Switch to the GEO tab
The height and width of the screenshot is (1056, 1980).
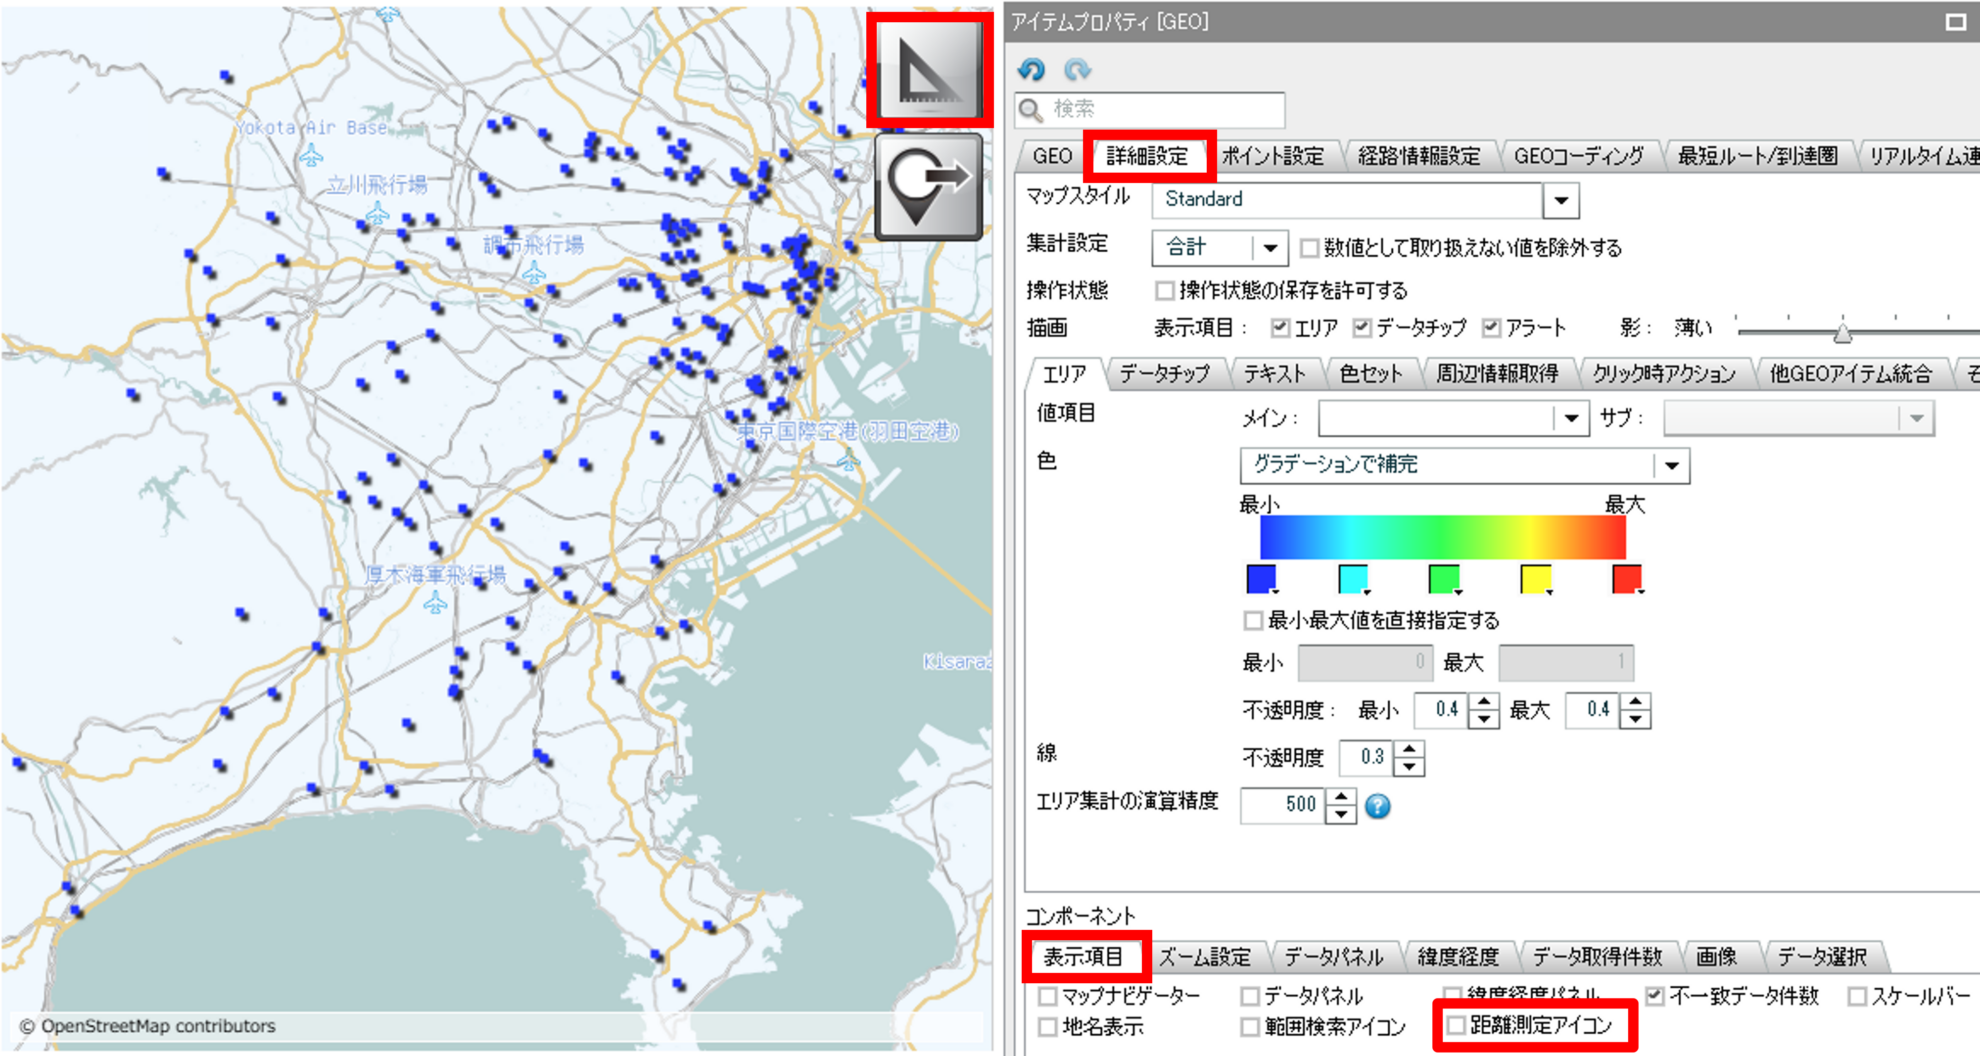[1052, 156]
